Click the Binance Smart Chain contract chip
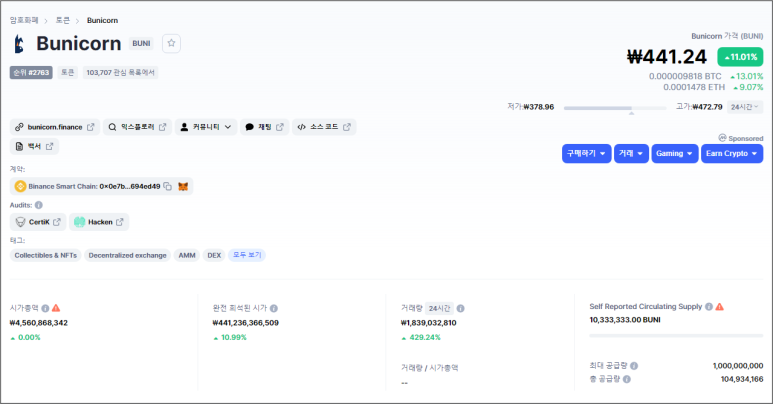The height and width of the screenshot is (404, 773). (101, 186)
